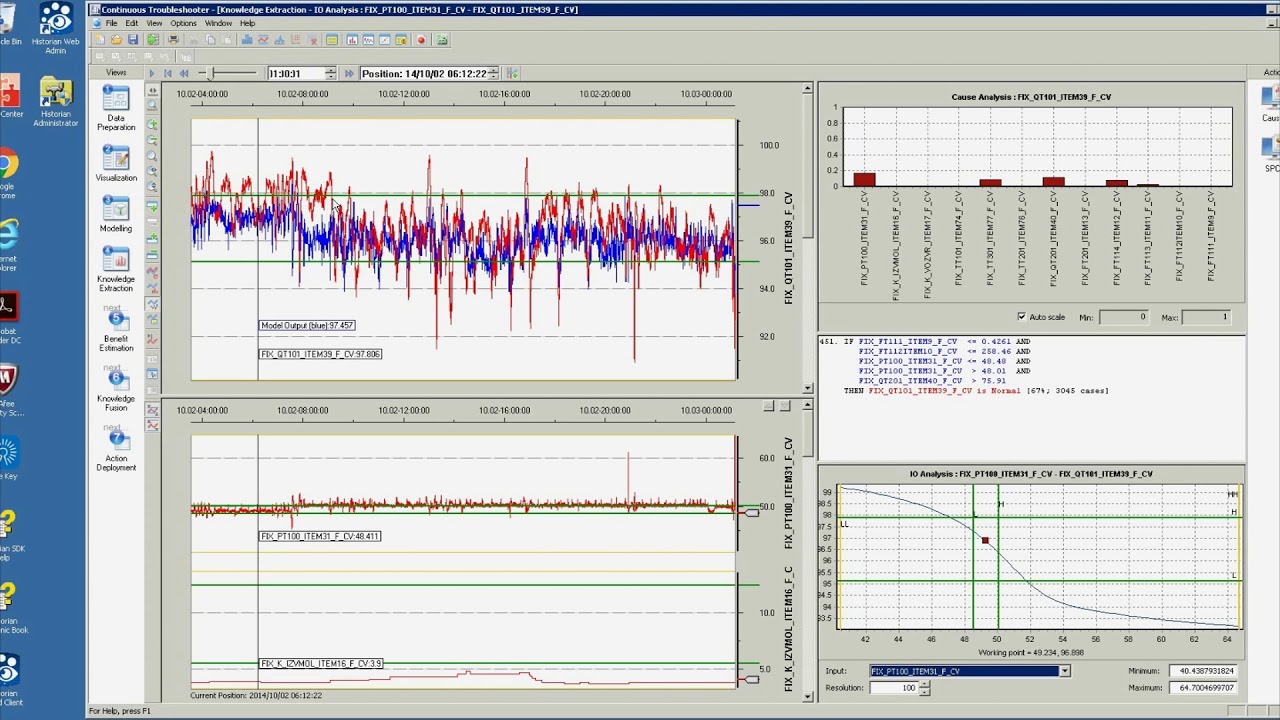The height and width of the screenshot is (720, 1280).
Task: Open the Window menu
Action: coord(218,23)
